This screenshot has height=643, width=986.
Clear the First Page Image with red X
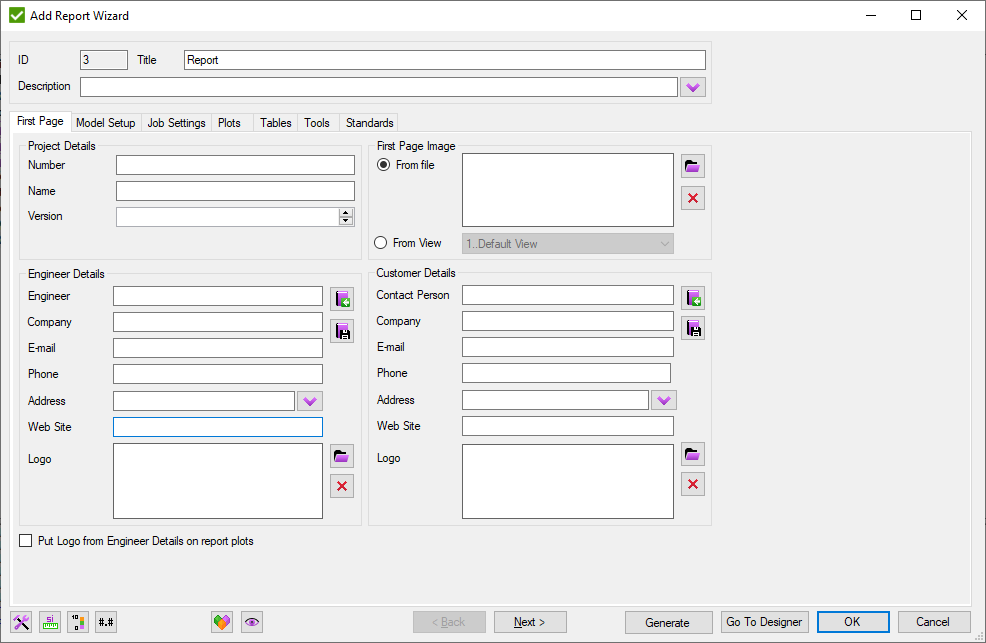[x=693, y=198]
